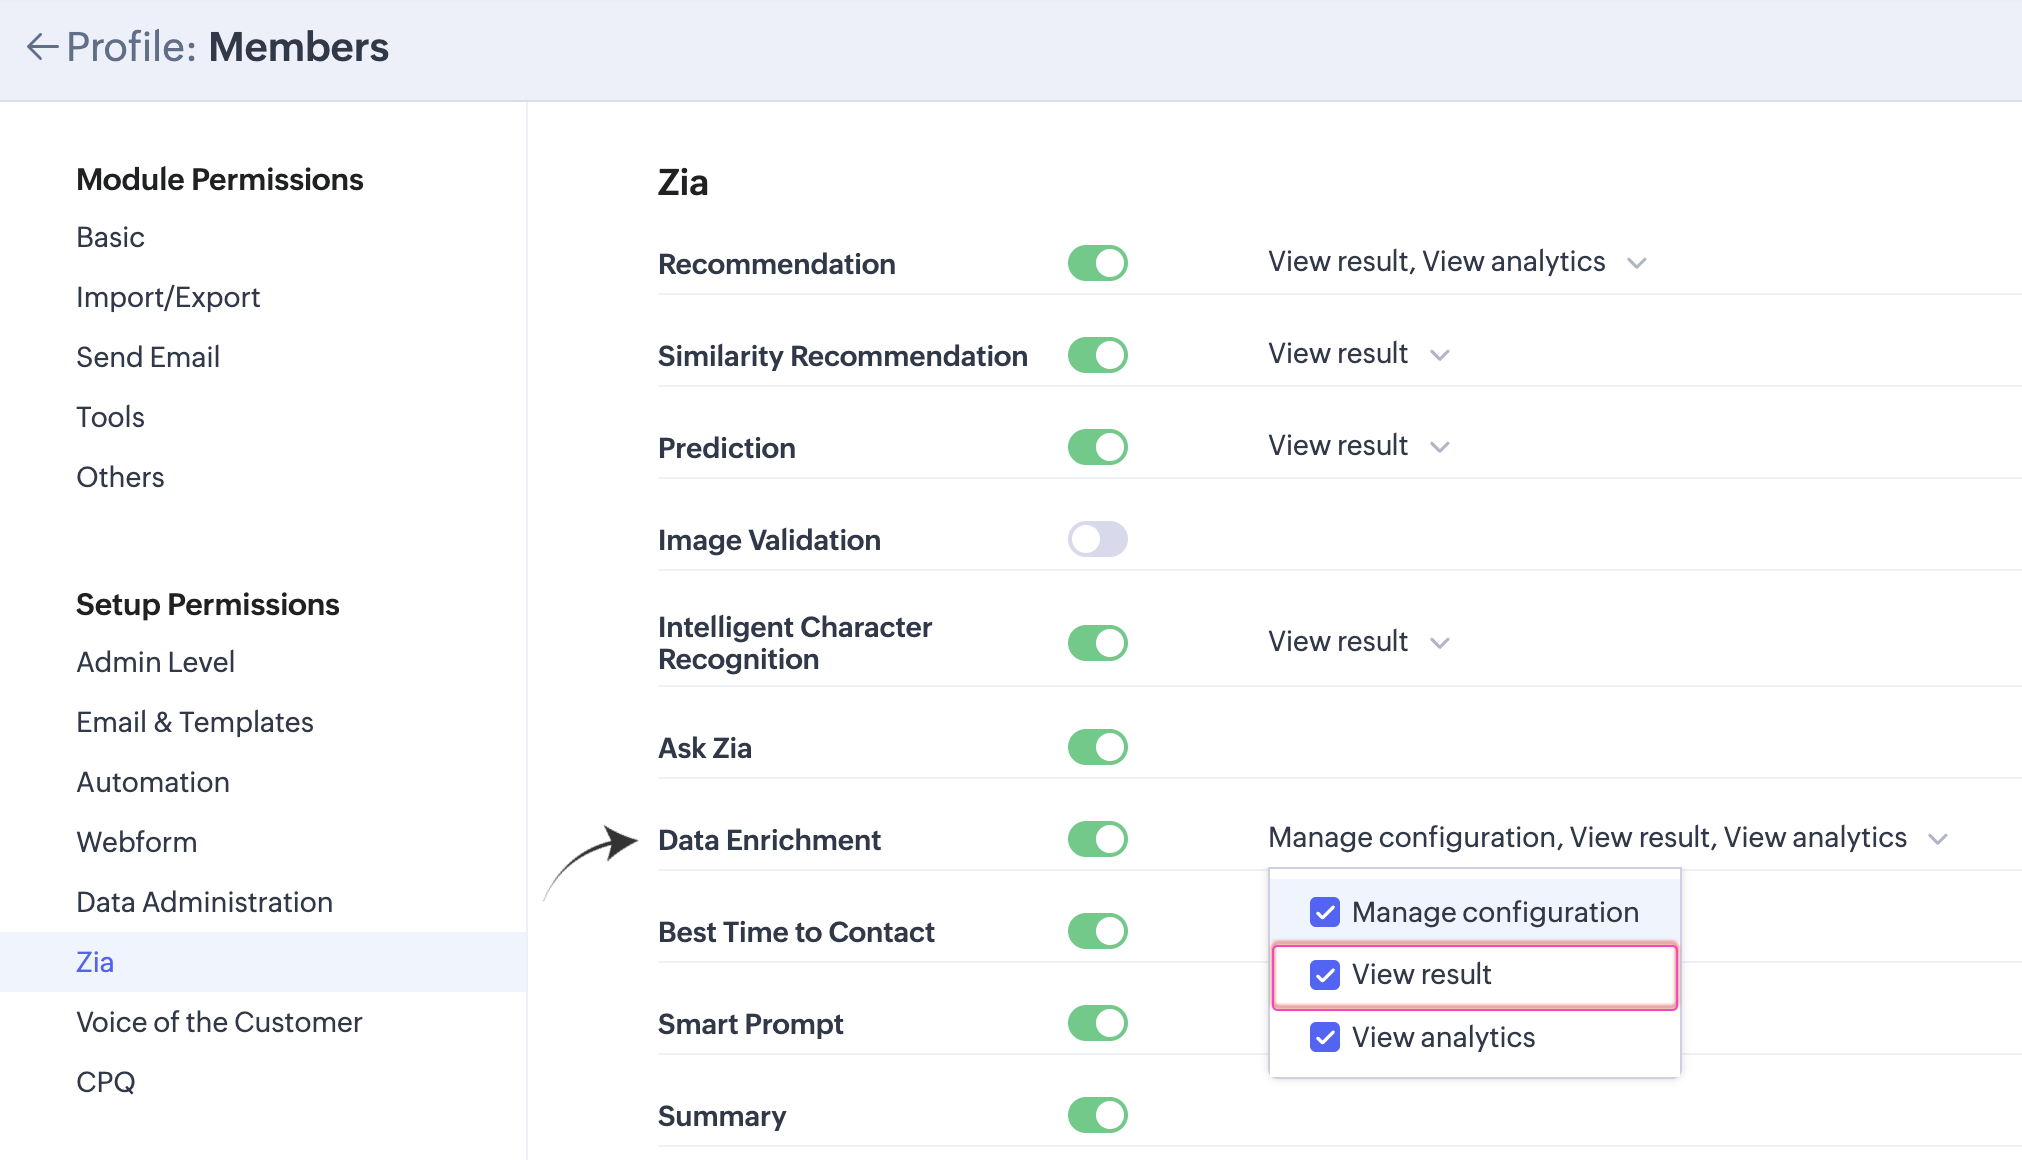Toggle off the Prediction switch
The width and height of the screenshot is (2022, 1160).
[x=1097, y=447]
